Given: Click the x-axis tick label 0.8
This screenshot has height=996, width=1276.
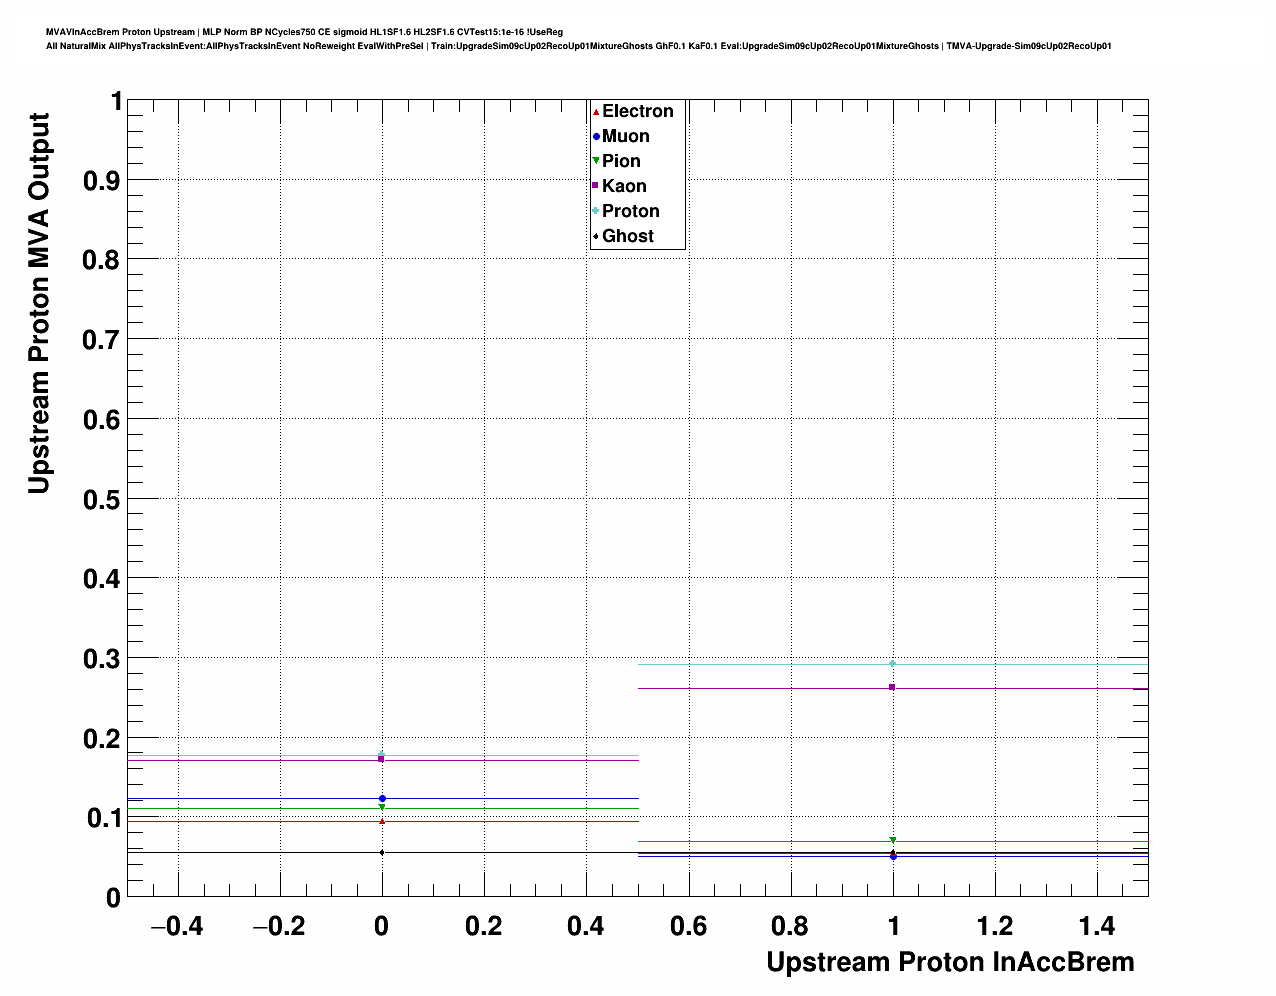Looking at the screenshot, I should (x=791, y=927).
